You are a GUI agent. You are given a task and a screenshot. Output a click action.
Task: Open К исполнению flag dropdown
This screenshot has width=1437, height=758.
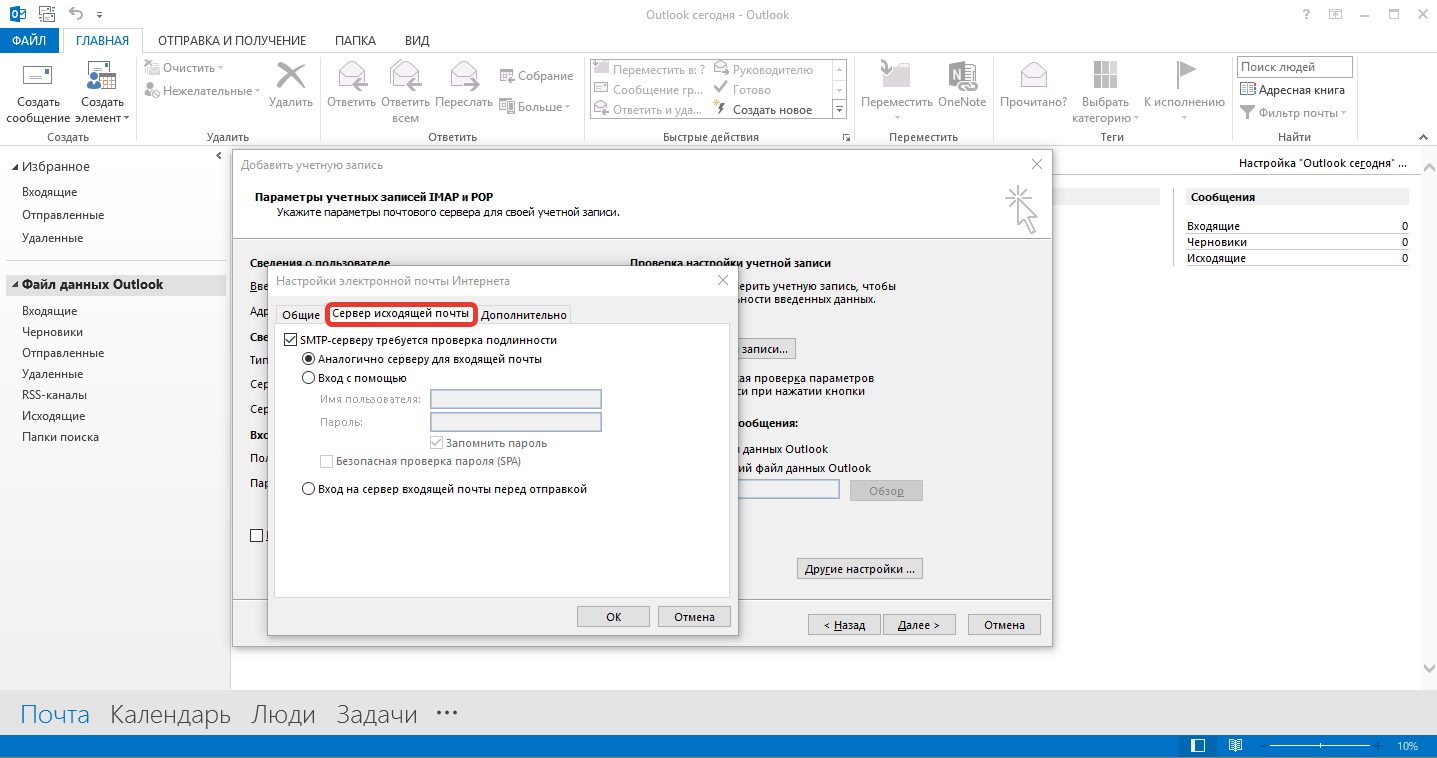[x=1184, y=118]
